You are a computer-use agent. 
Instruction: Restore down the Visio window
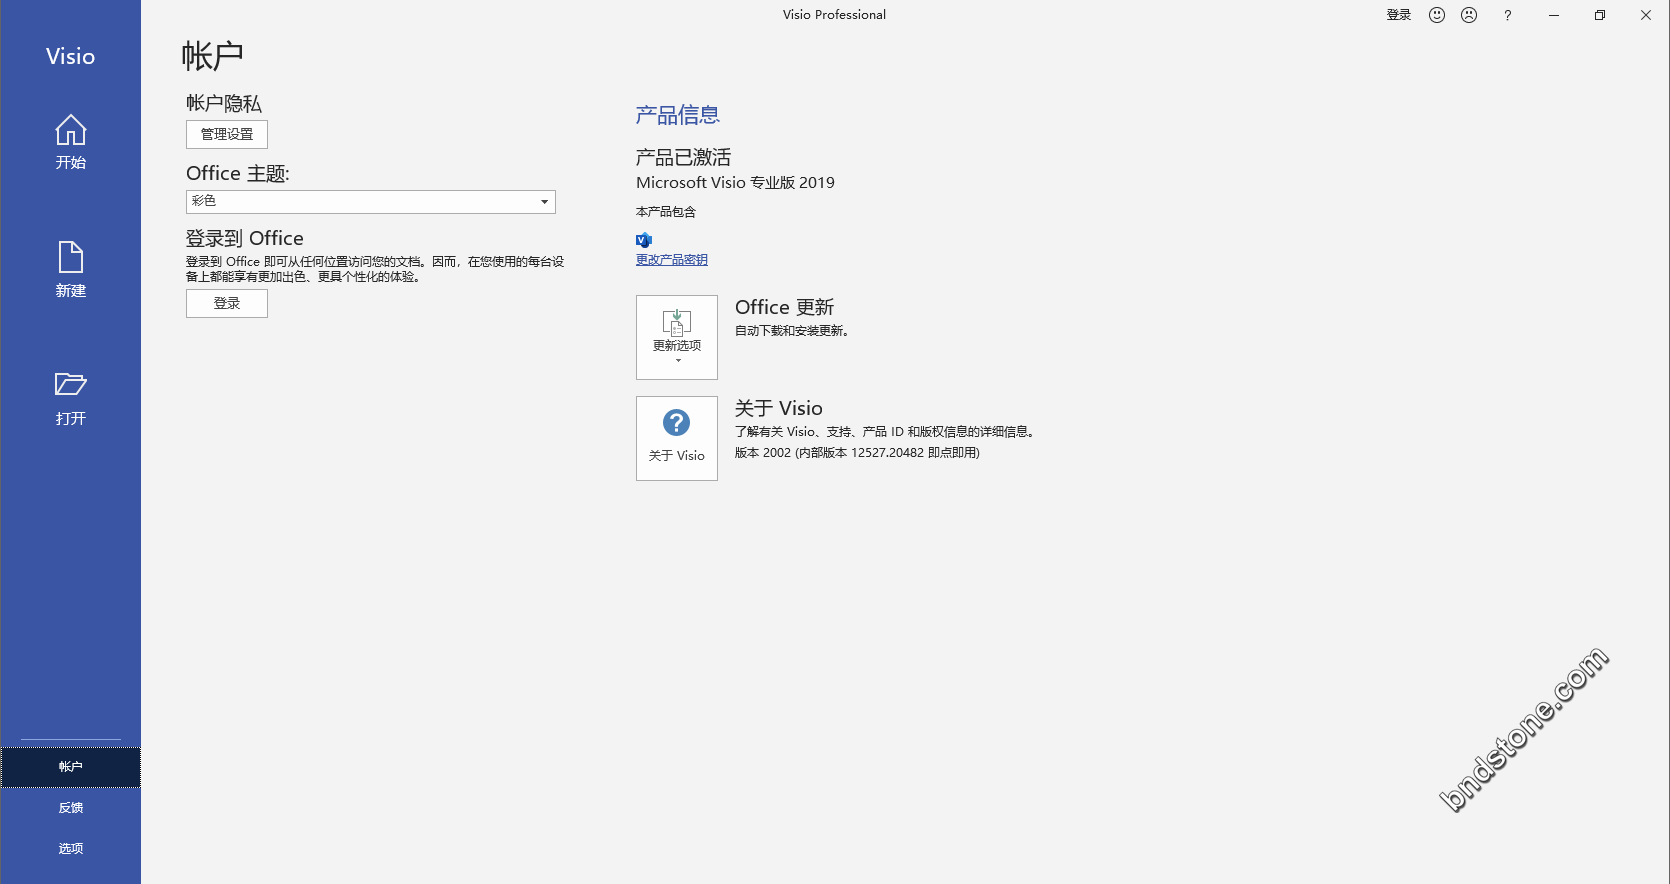1600,15
